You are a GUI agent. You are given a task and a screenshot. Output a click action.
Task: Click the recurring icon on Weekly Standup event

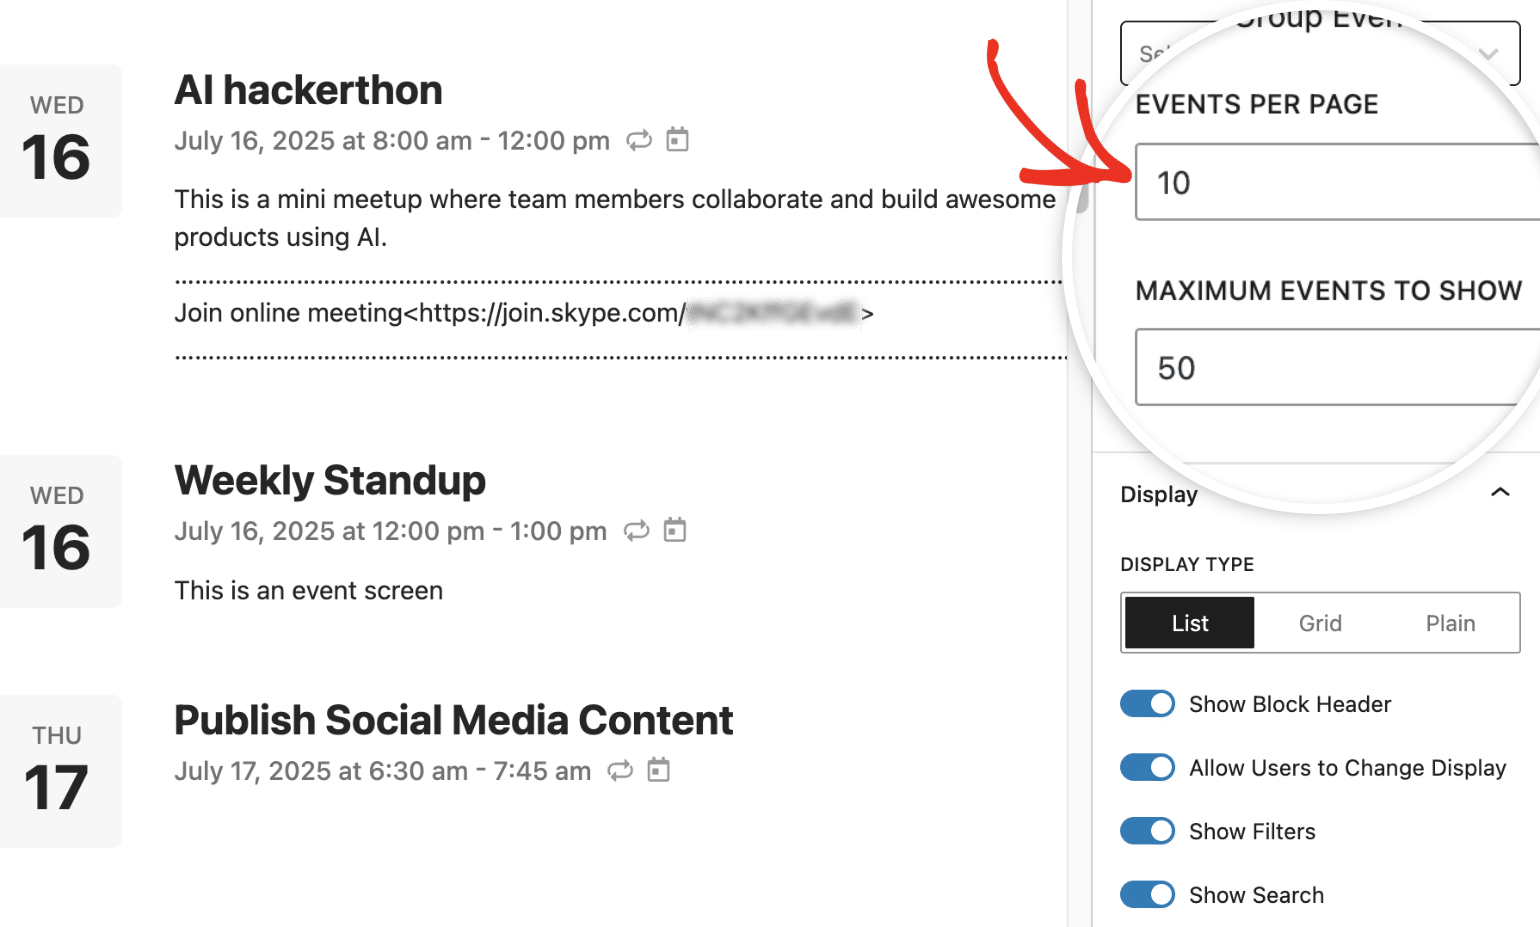(637, 530)
